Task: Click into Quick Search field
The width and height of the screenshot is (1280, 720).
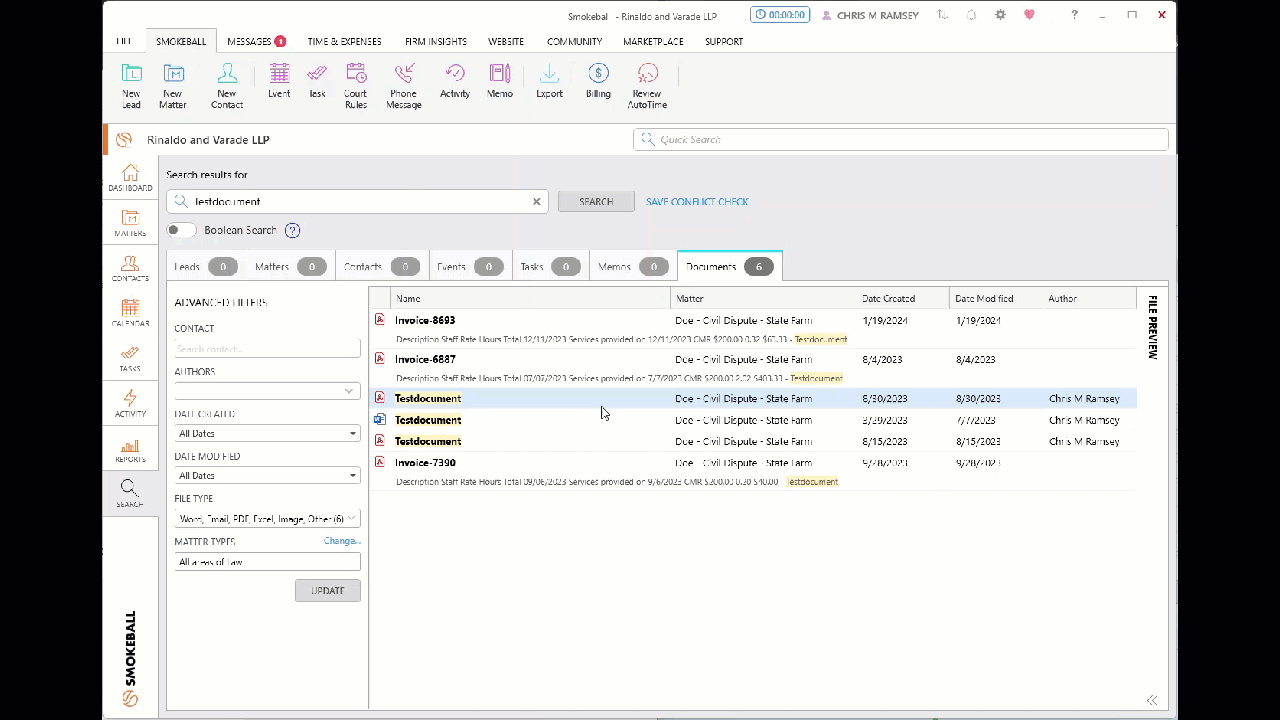Action: point(900,139)
